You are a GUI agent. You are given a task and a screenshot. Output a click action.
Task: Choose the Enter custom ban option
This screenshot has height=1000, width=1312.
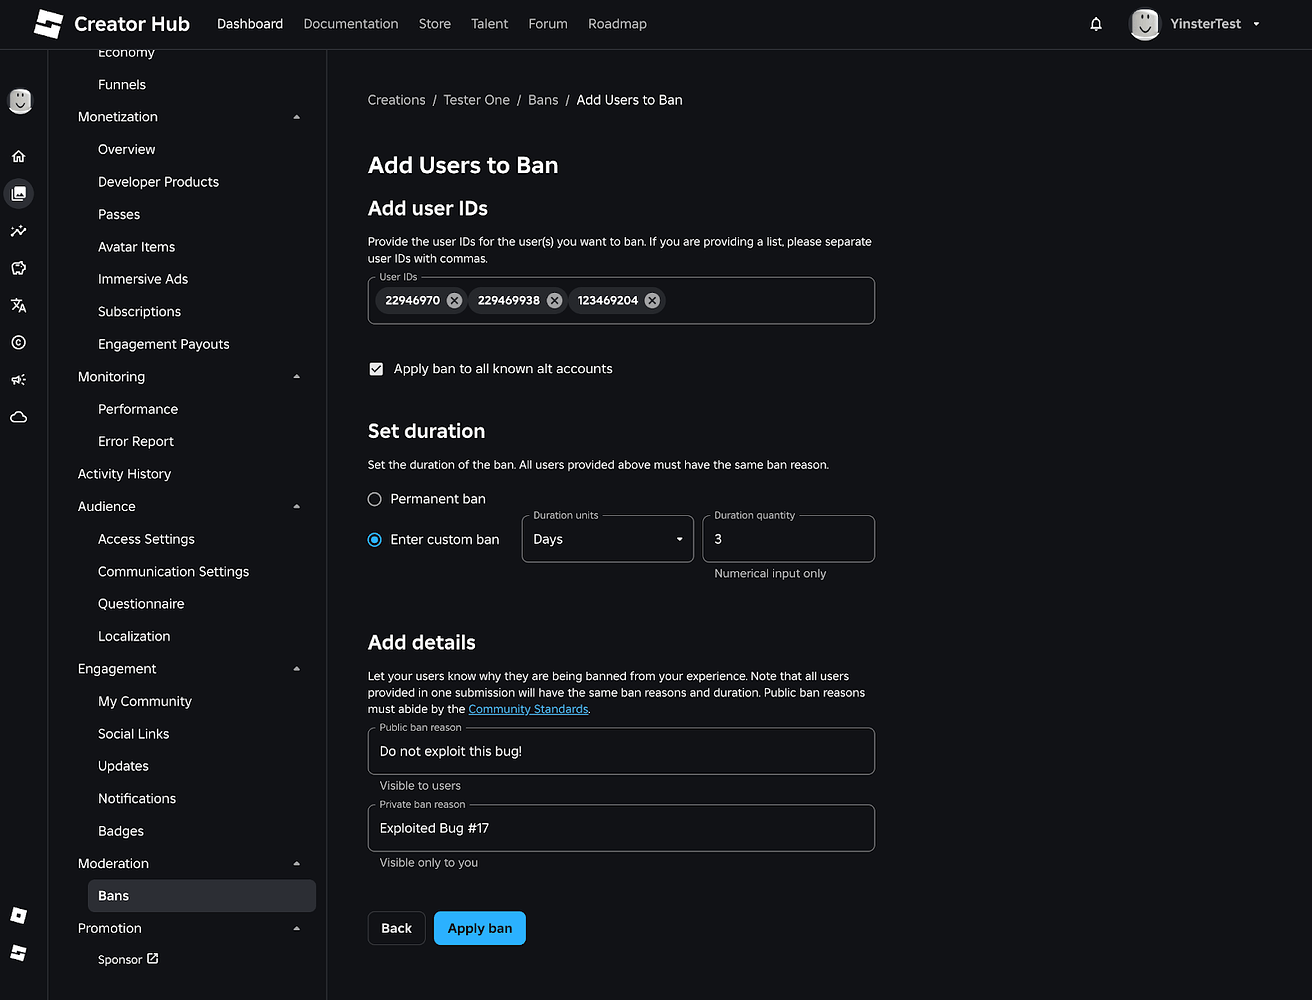click(374, 539)
